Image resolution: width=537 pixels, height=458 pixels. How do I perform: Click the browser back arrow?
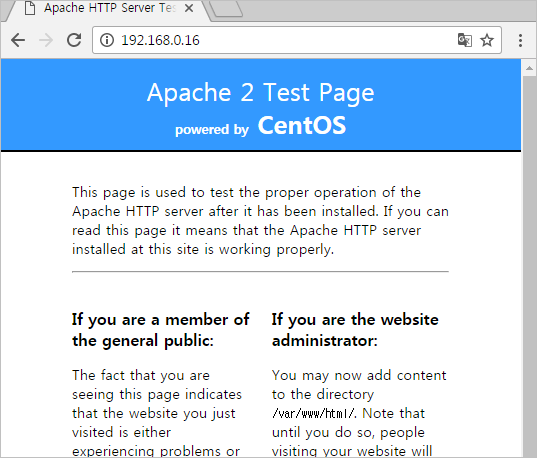pos(18,40)
